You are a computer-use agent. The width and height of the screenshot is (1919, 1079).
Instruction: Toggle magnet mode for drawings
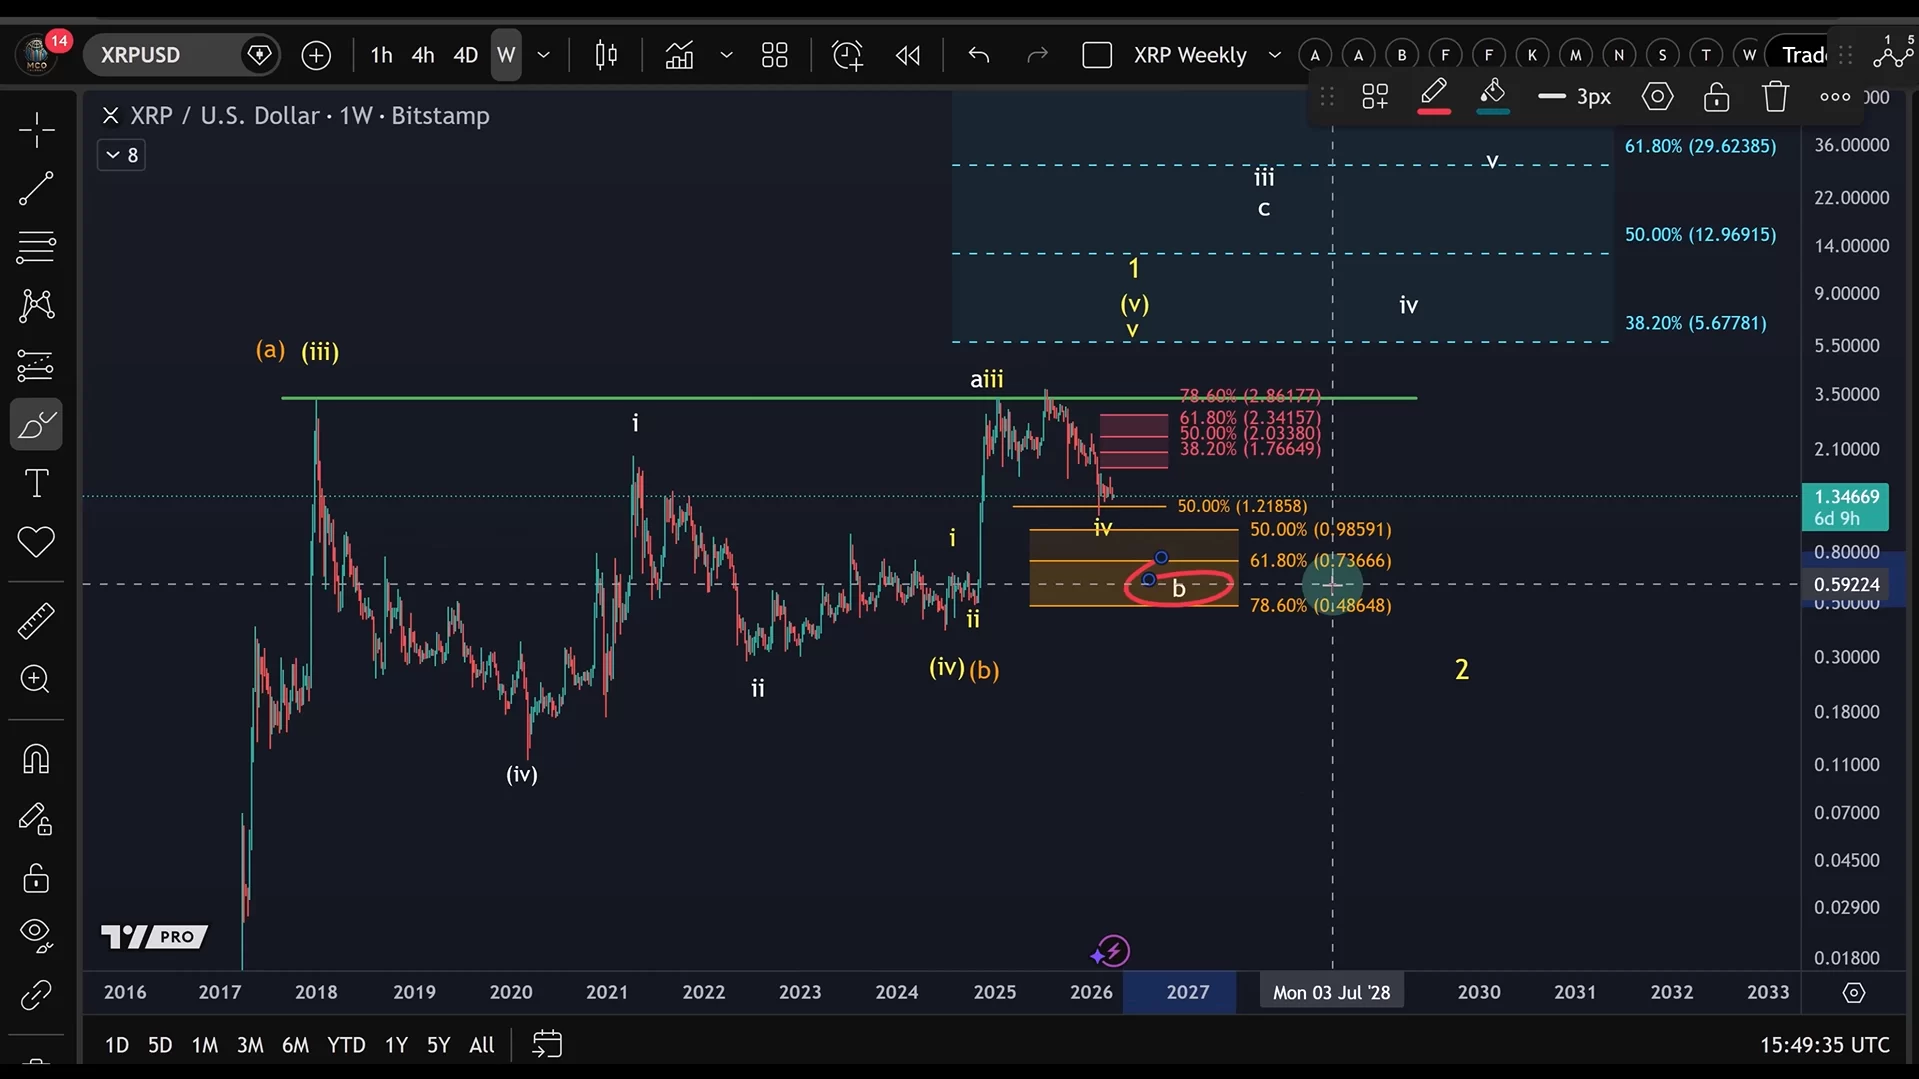click(37, 759)
